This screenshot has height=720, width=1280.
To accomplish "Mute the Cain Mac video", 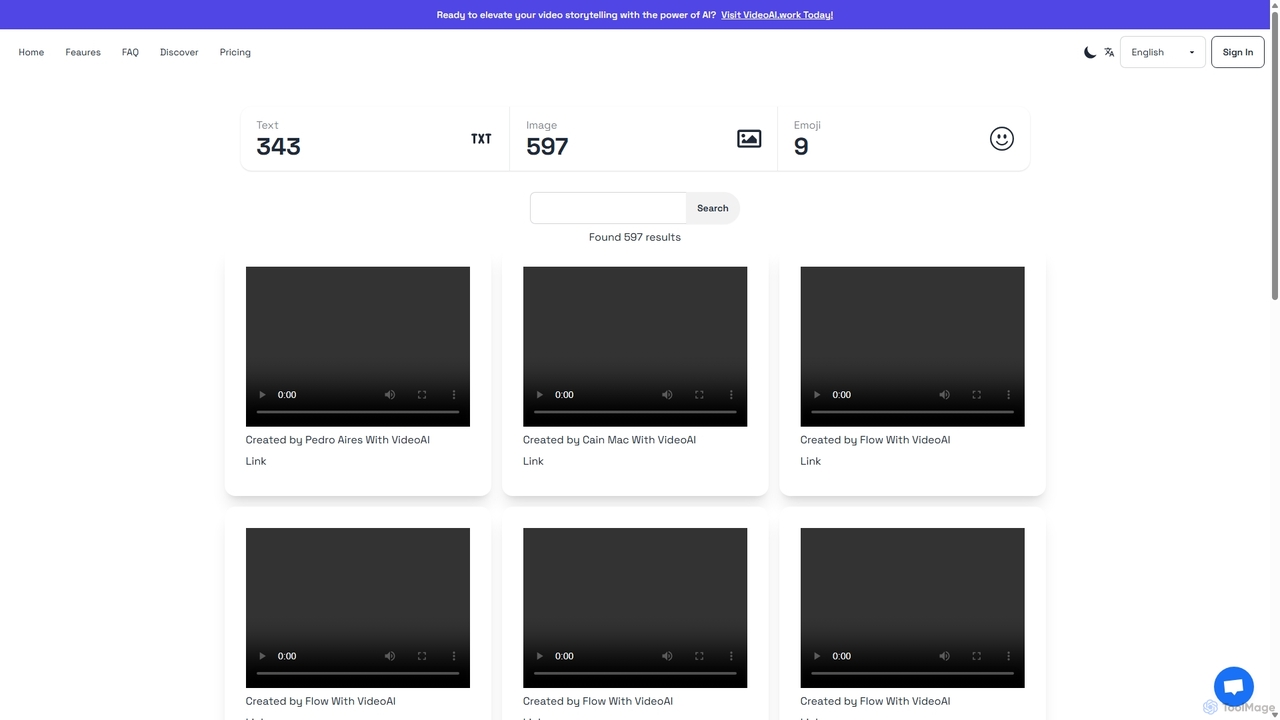I will (x=667, y=395).
